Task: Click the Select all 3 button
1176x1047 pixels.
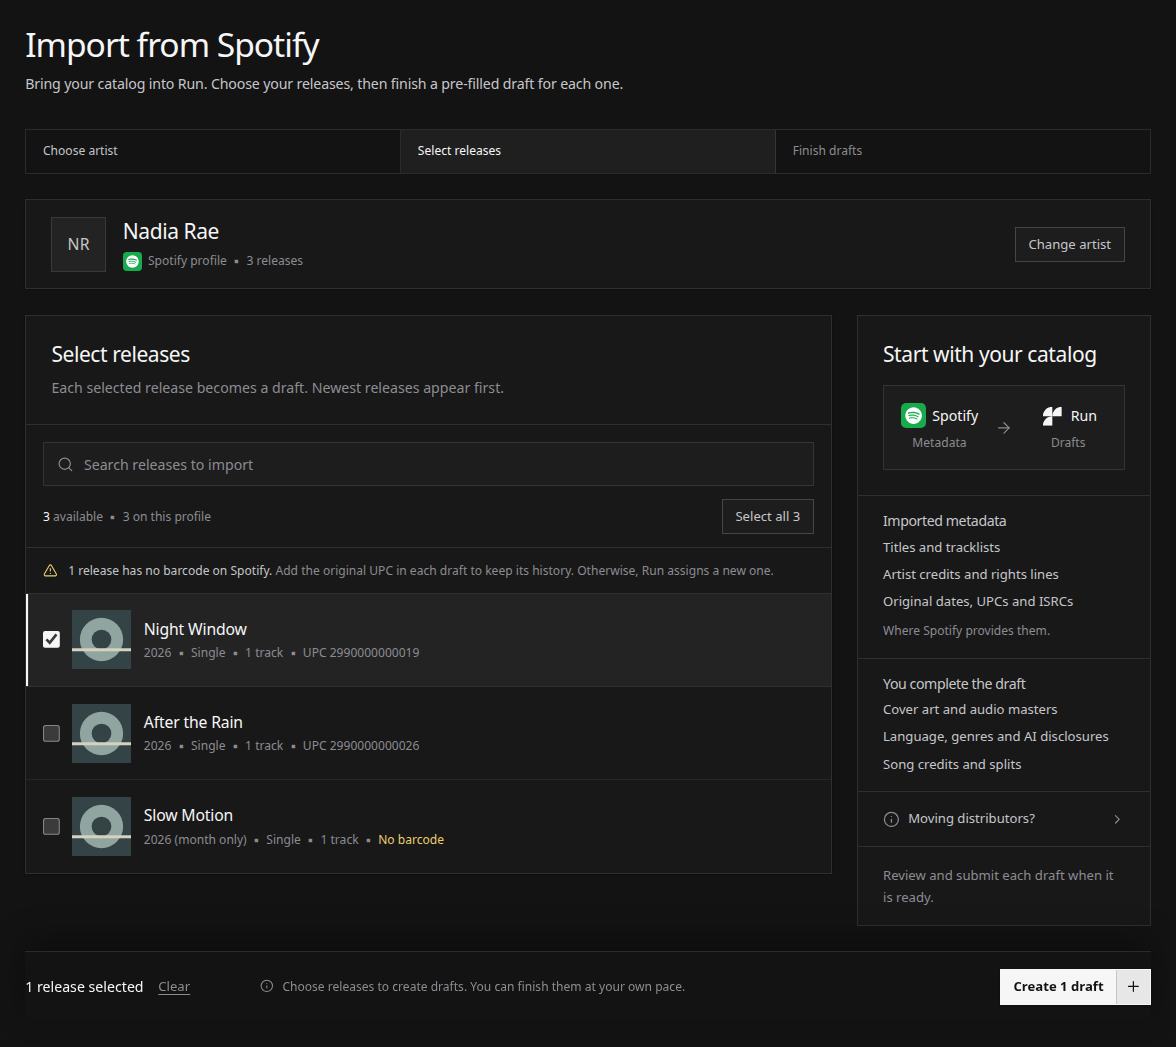Action: [767, 517]
